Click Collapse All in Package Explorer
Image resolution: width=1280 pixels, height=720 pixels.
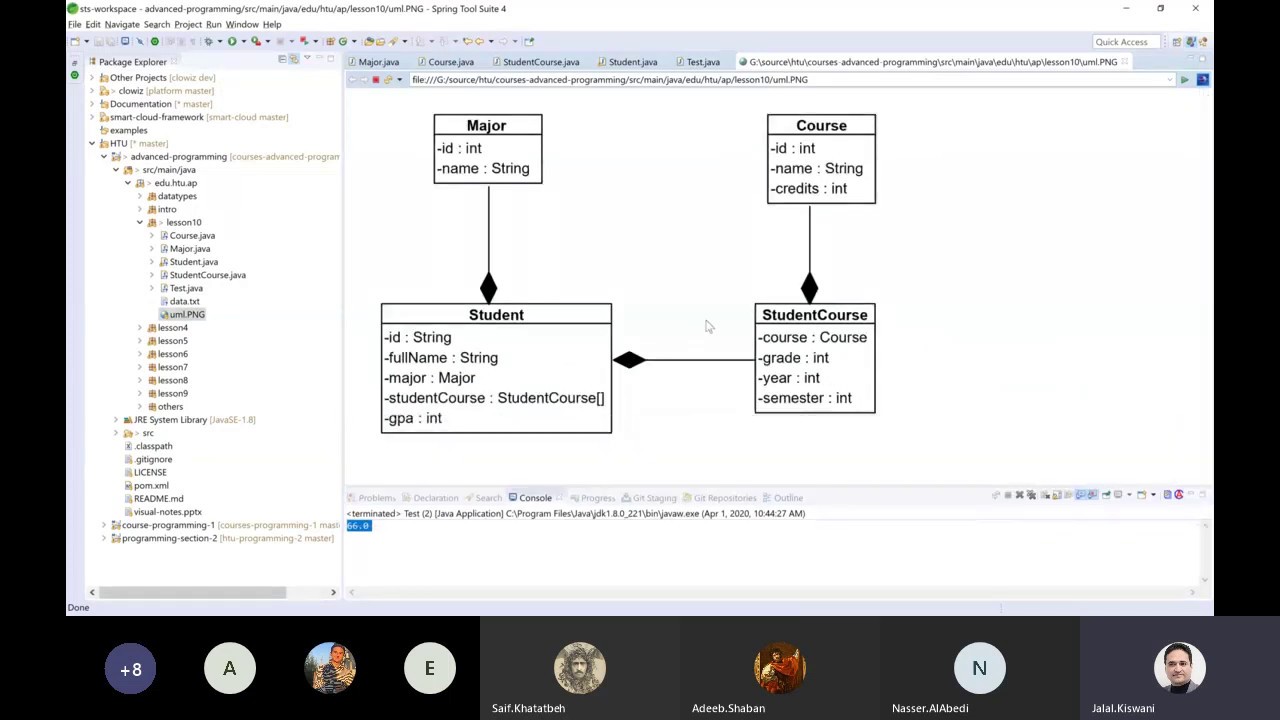click(282, 61)
